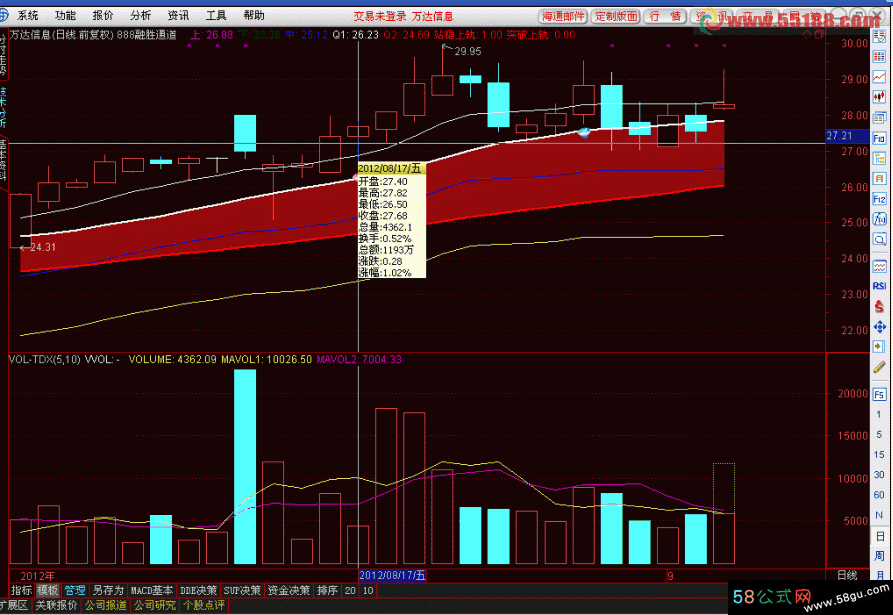Viewport: 893px width, 615px height.
Task: Click the 模板 tab
Action: pos(48,591)
